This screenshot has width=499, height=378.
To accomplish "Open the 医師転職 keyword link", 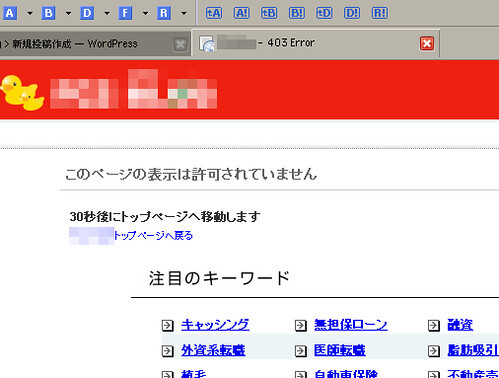I will point(340,350).
